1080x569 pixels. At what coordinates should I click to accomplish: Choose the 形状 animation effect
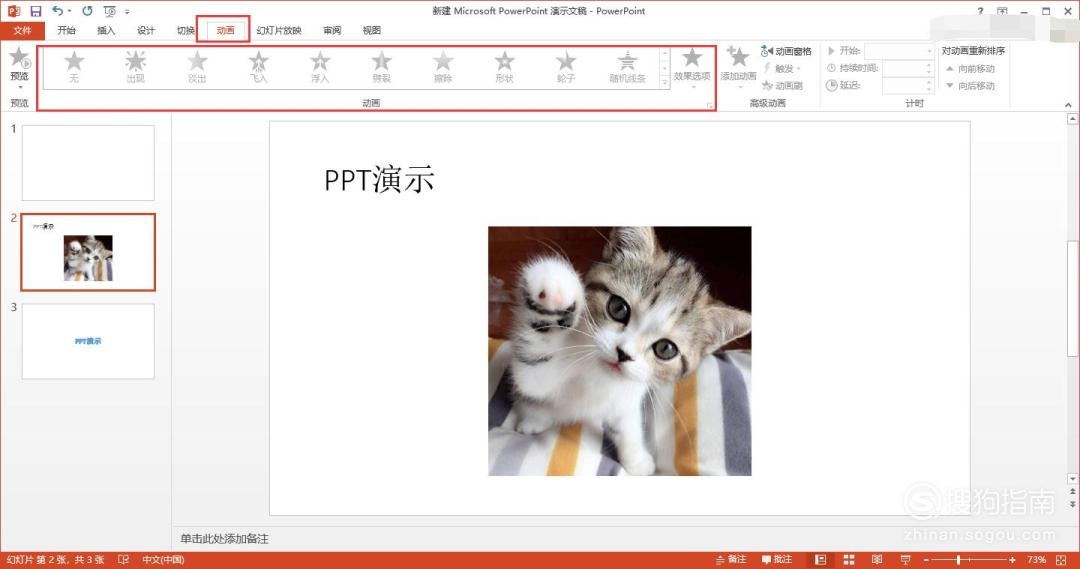504,67
